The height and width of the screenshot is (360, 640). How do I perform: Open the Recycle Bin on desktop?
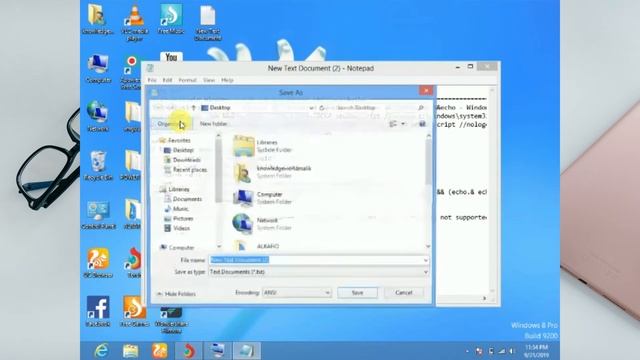coord(98,166)
